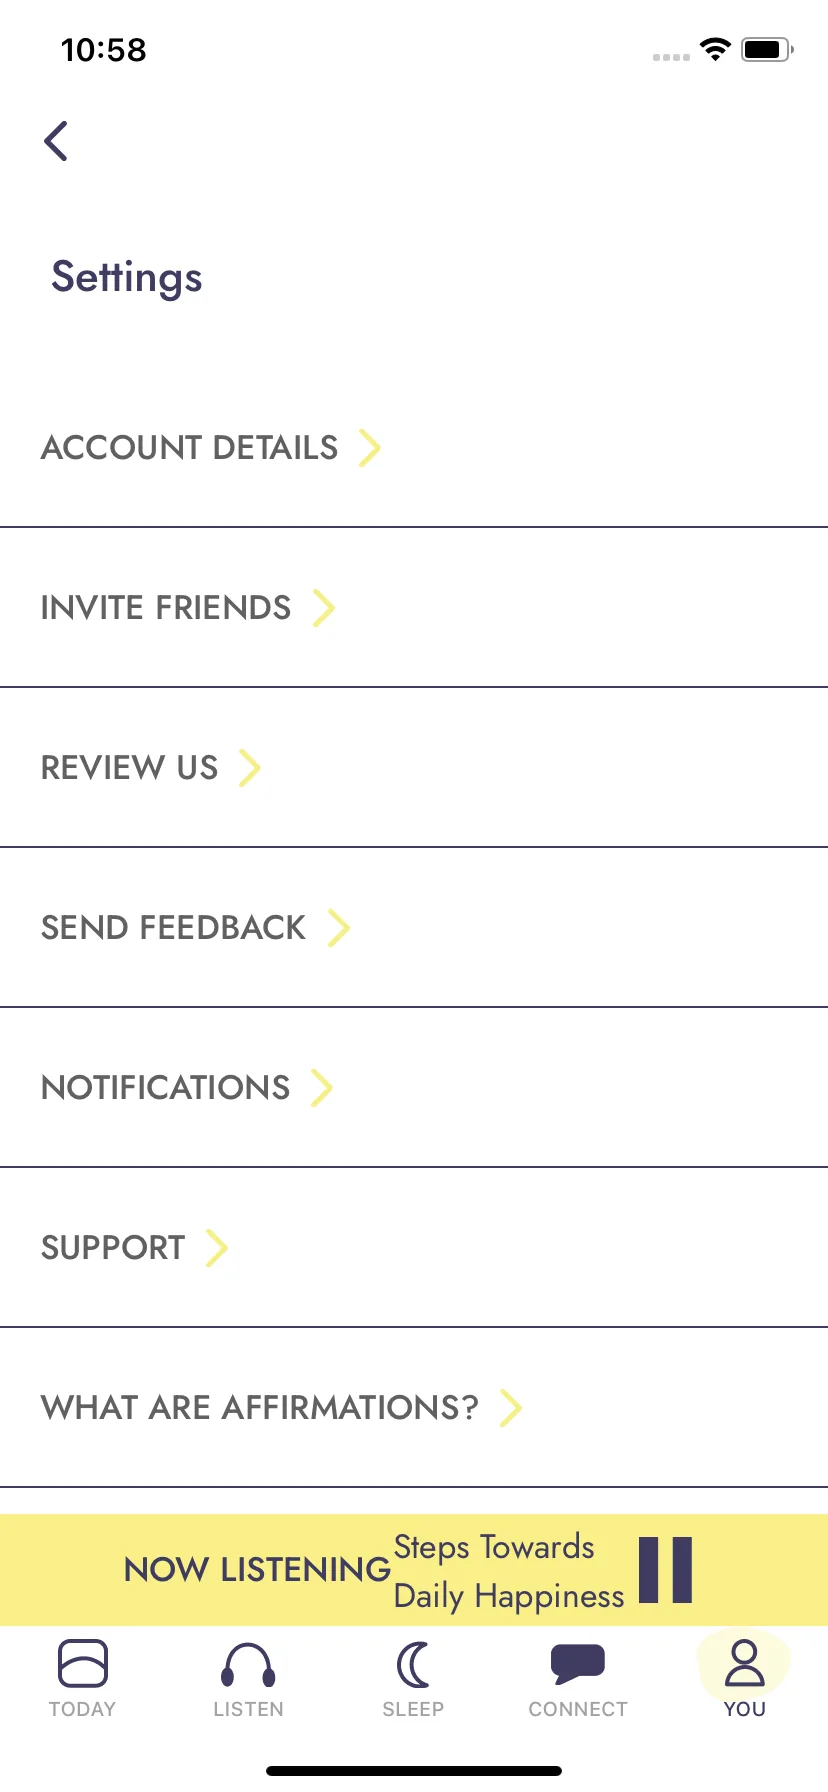828x1792 pixels.
Task: Open the Sleep moon icon
Action: pos(413,1665)
